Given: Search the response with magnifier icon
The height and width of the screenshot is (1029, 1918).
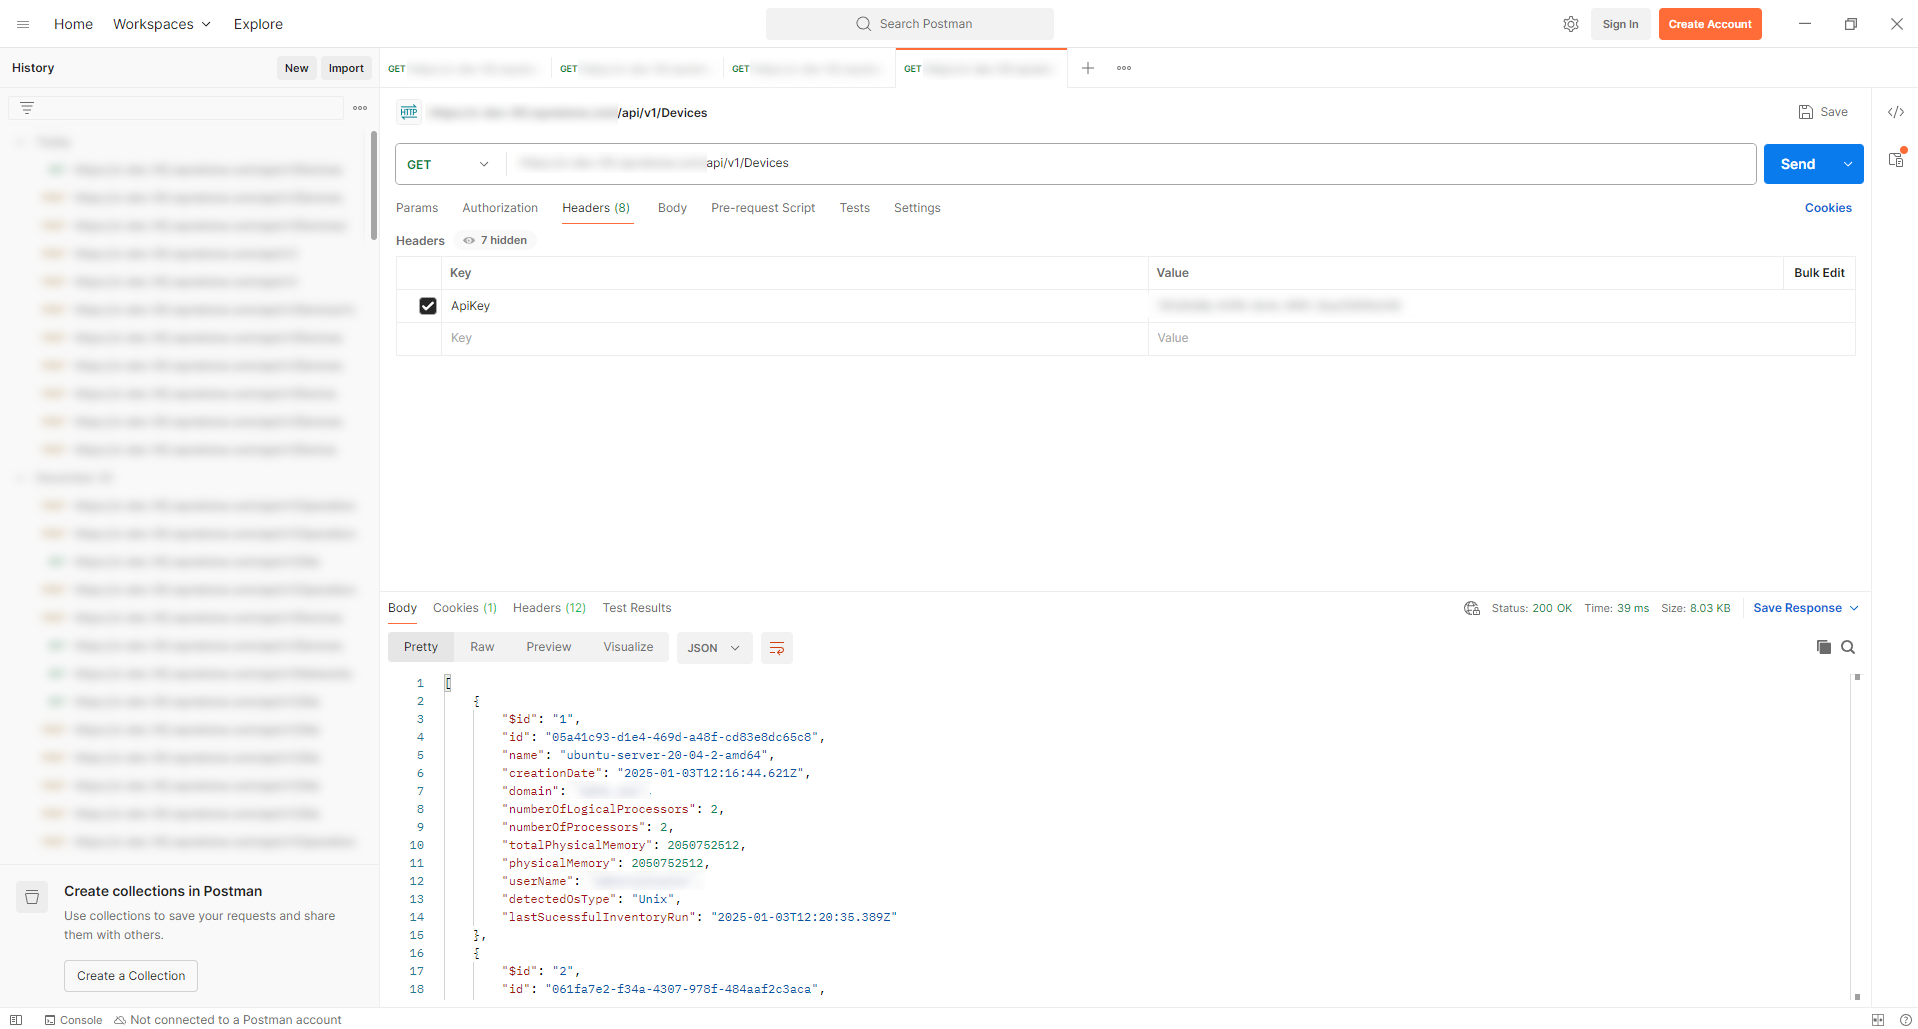Looking at the screenshot, I should [1848, 647].
